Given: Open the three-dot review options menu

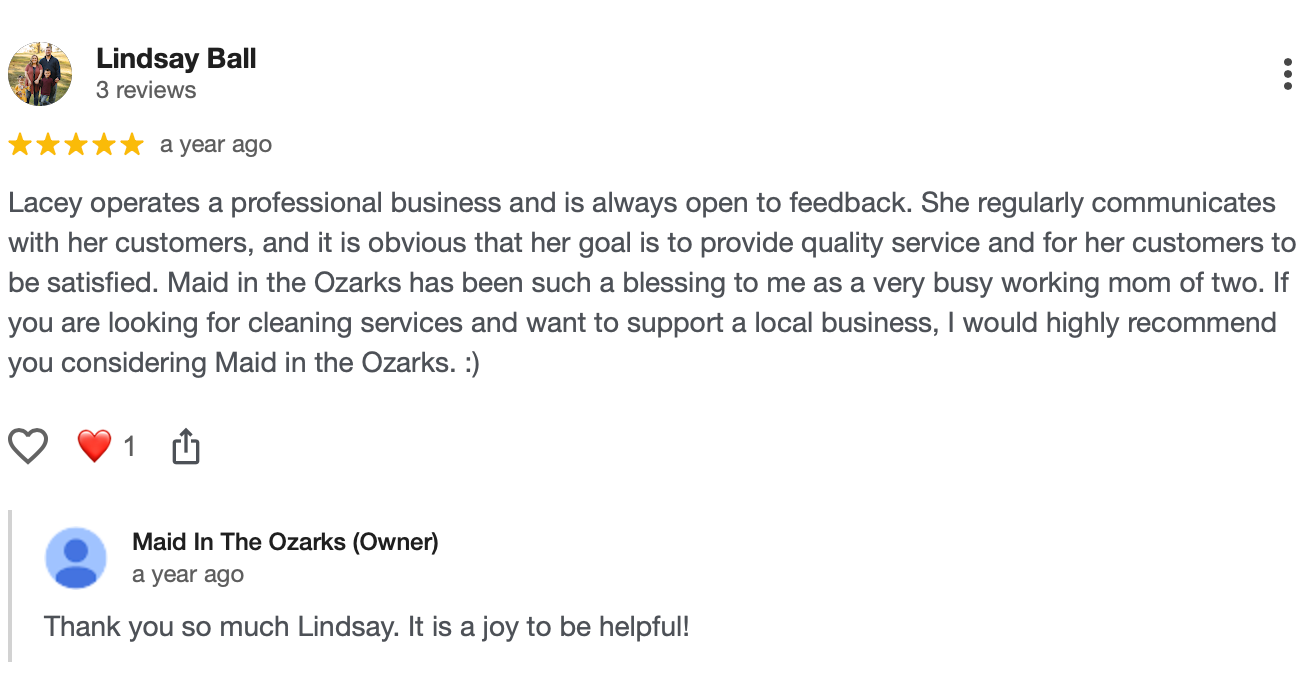Looking at the screenshot, I should [1287, 73].
